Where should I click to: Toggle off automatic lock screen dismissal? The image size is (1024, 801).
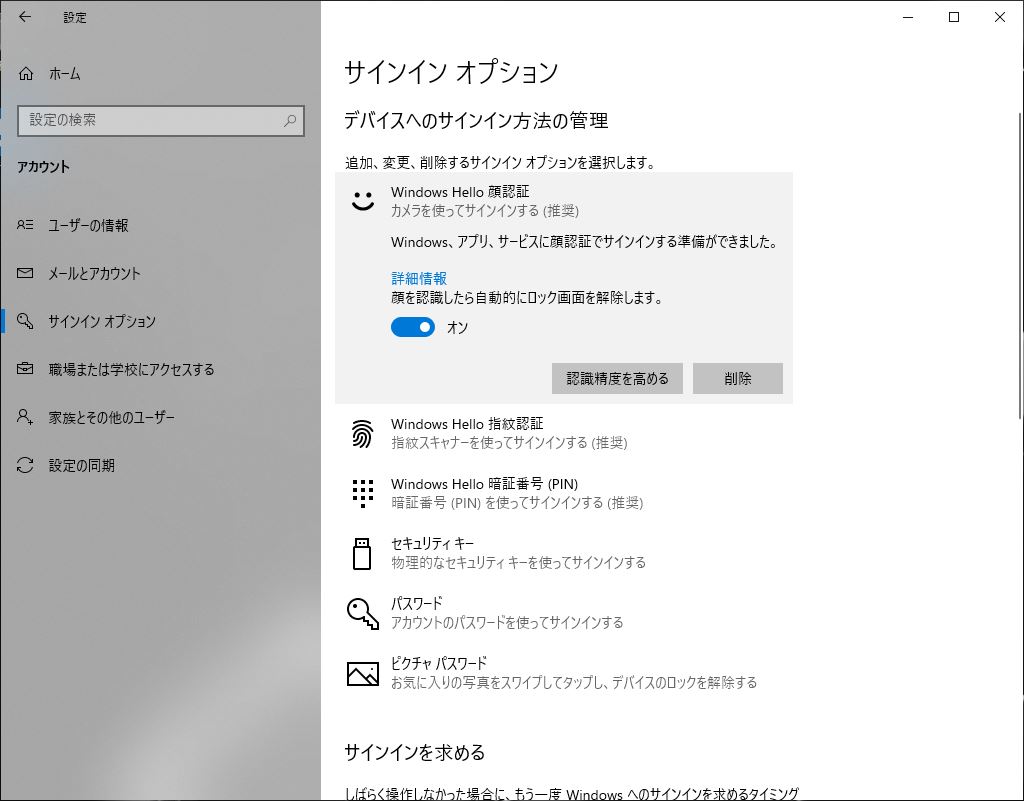point(413,327)
